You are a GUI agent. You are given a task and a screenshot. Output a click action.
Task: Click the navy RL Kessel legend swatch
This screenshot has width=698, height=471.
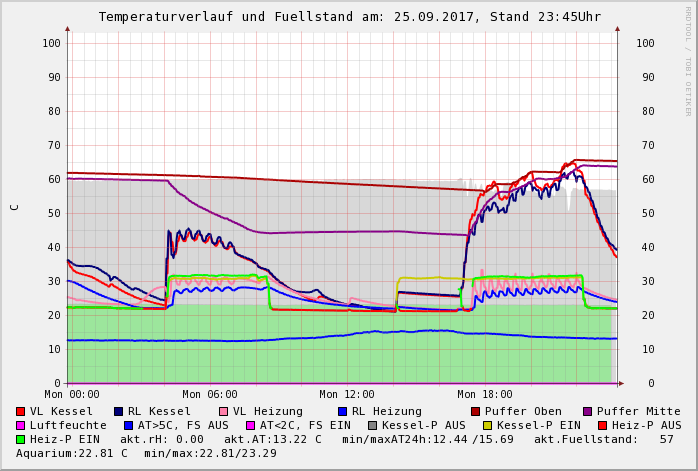[119, 411]
